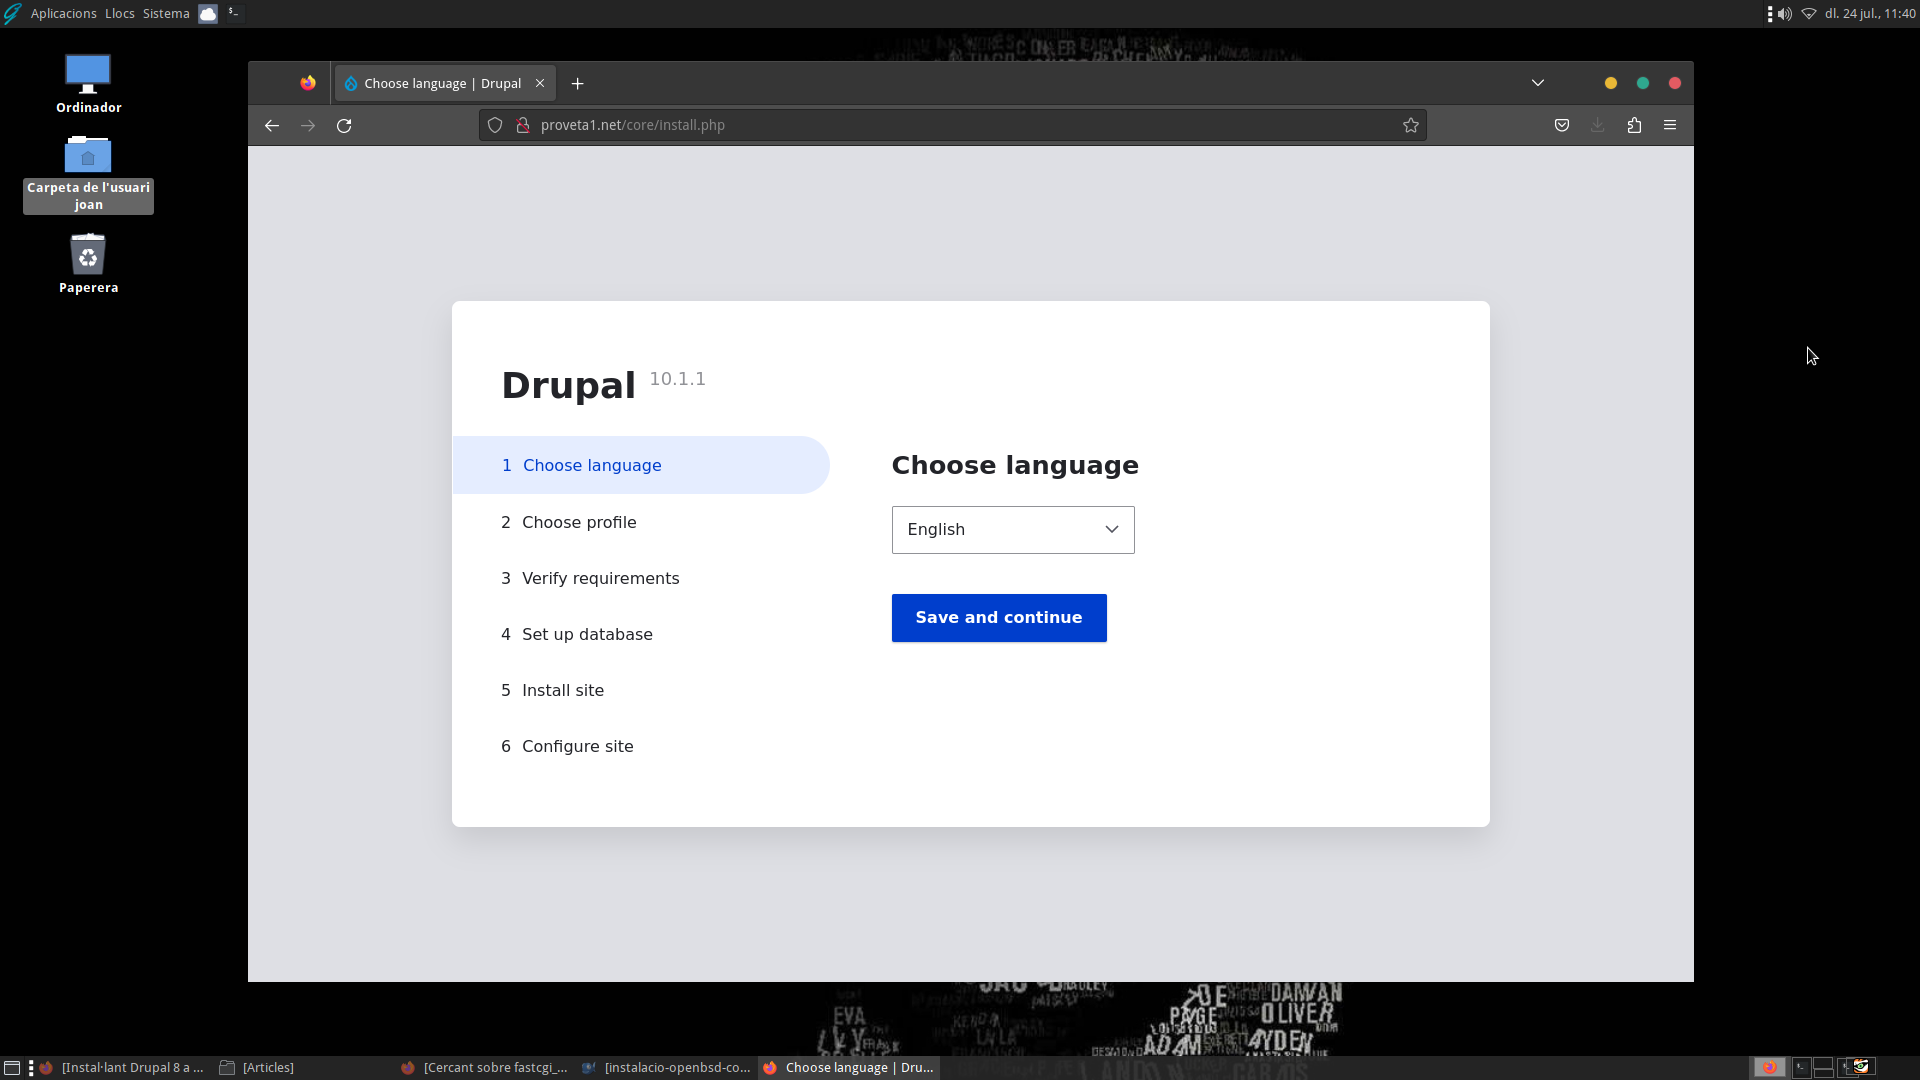Screen dimensions: 1920x1080
Task: Select Carpeta de l'usuari joan folder icon
Action: pyautogui.click(x=88, y=174)
